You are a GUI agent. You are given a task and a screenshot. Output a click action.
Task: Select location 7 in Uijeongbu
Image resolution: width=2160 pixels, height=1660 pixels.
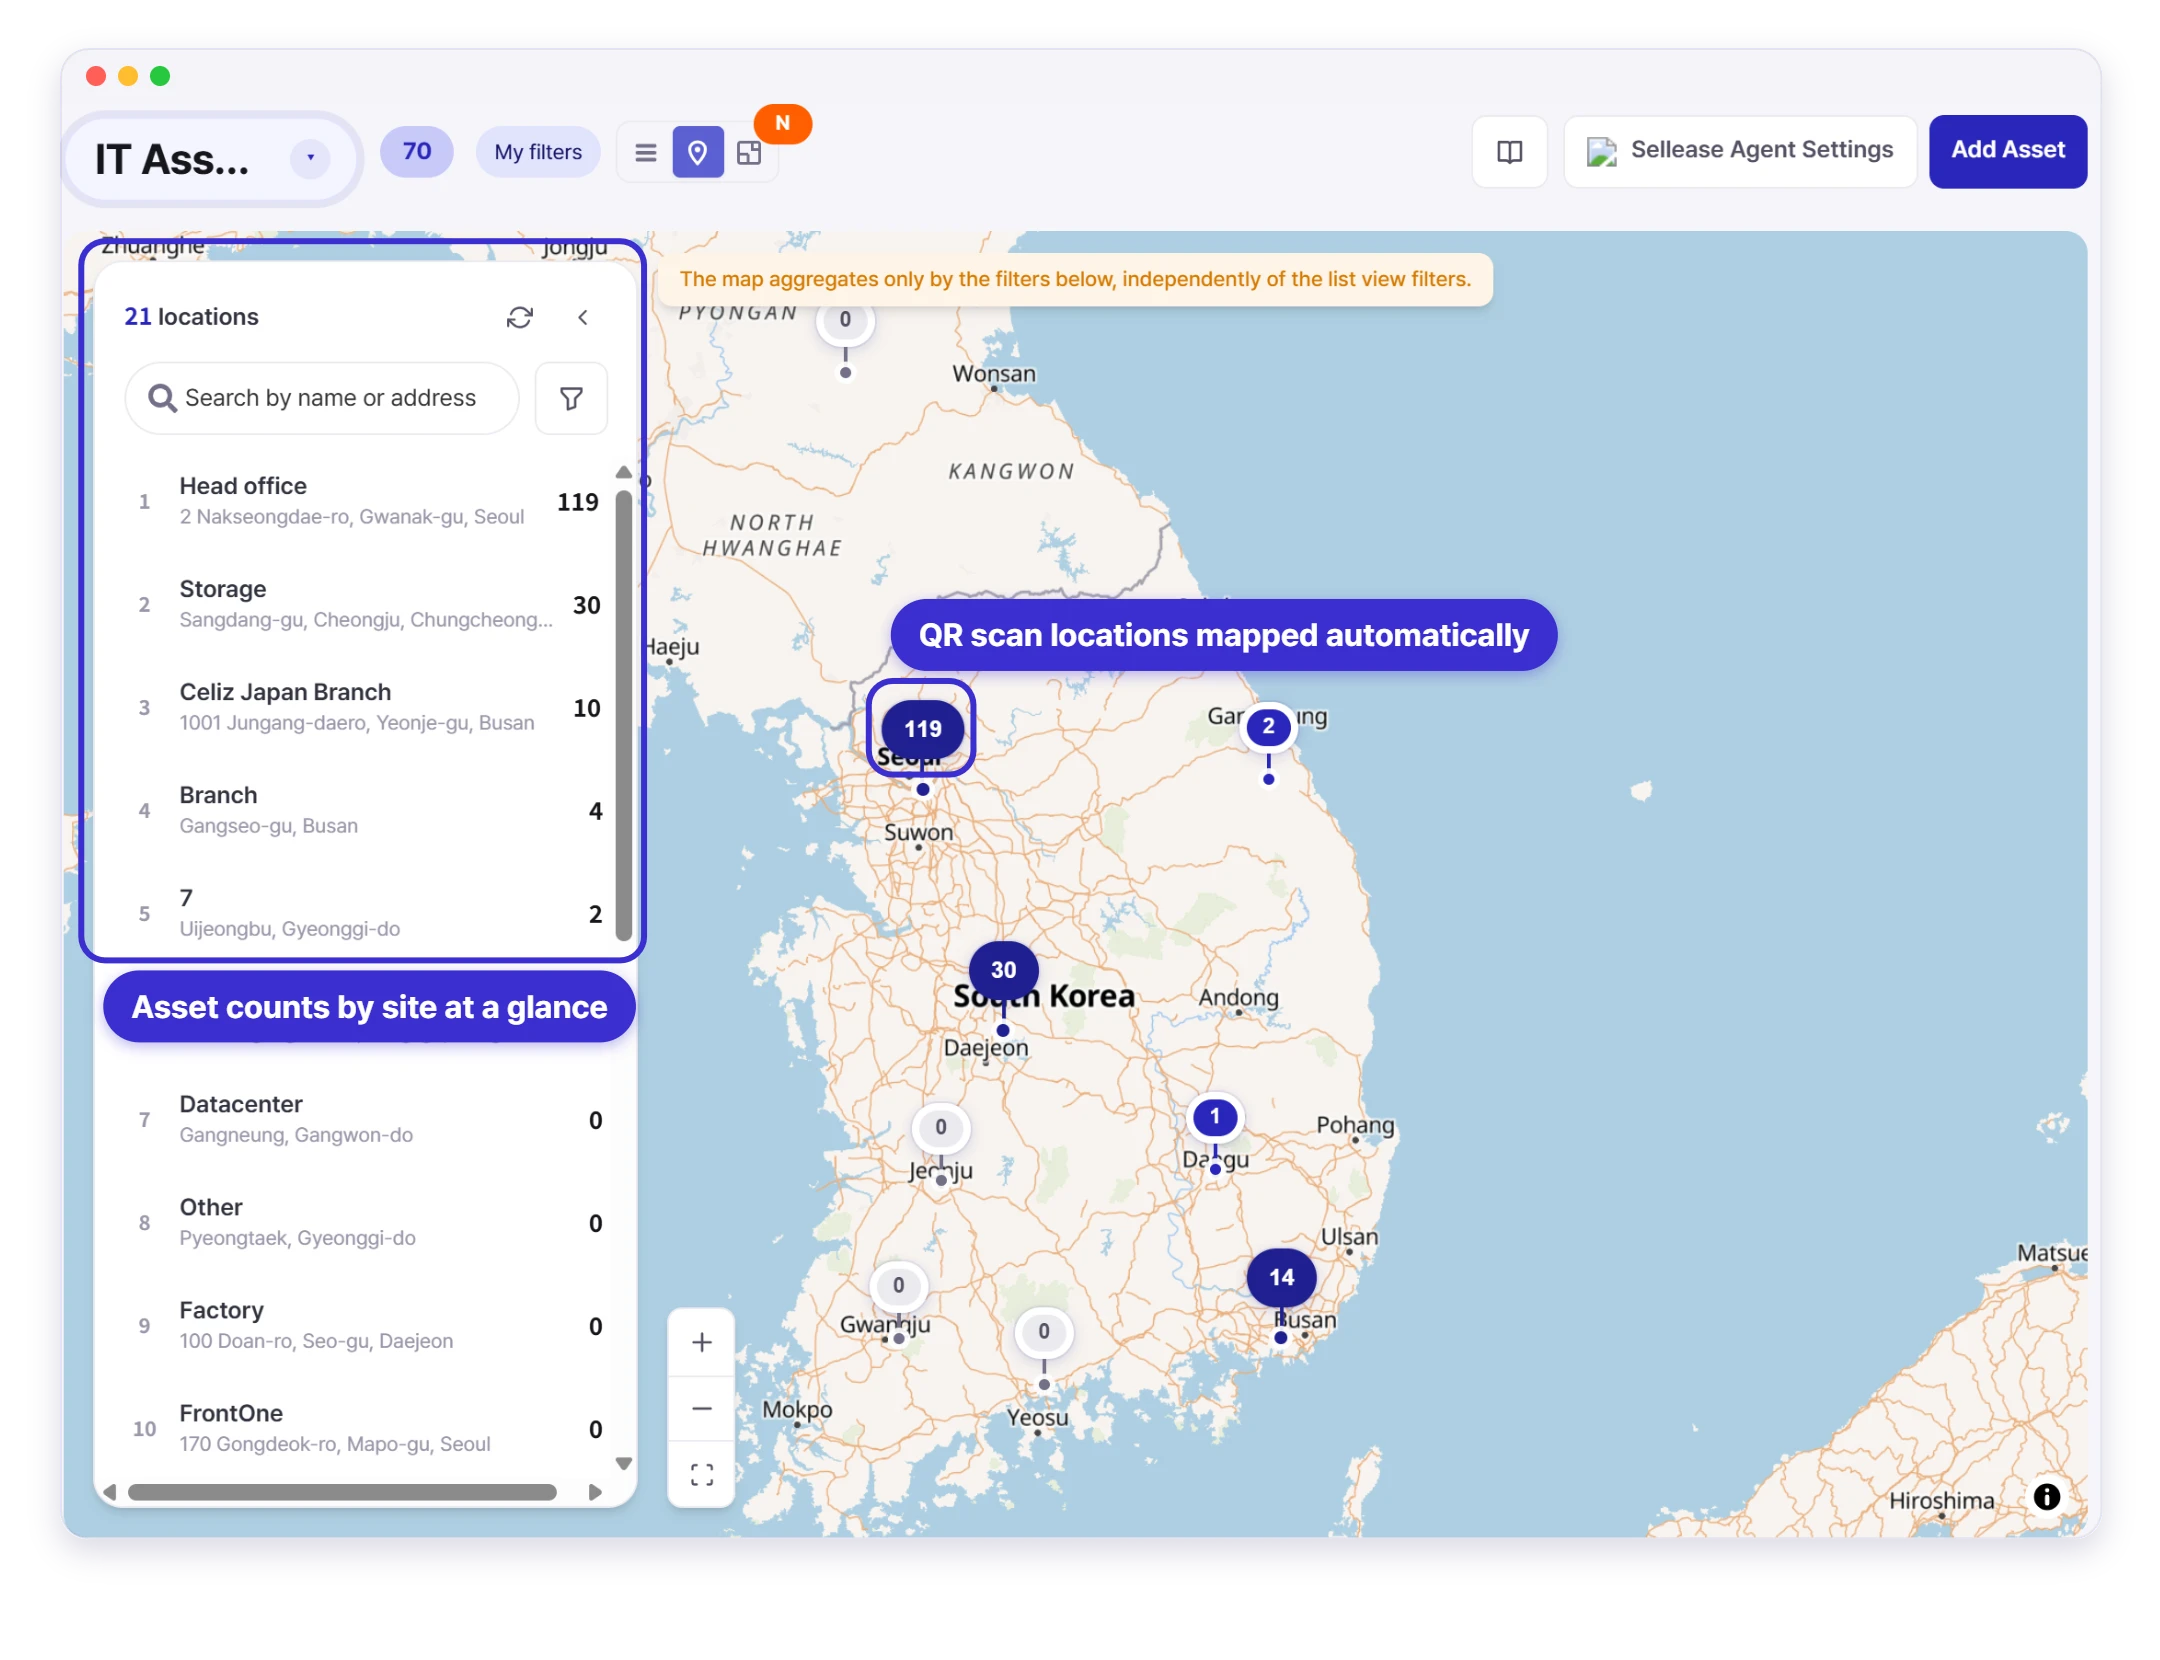click(x=365, y=913)
